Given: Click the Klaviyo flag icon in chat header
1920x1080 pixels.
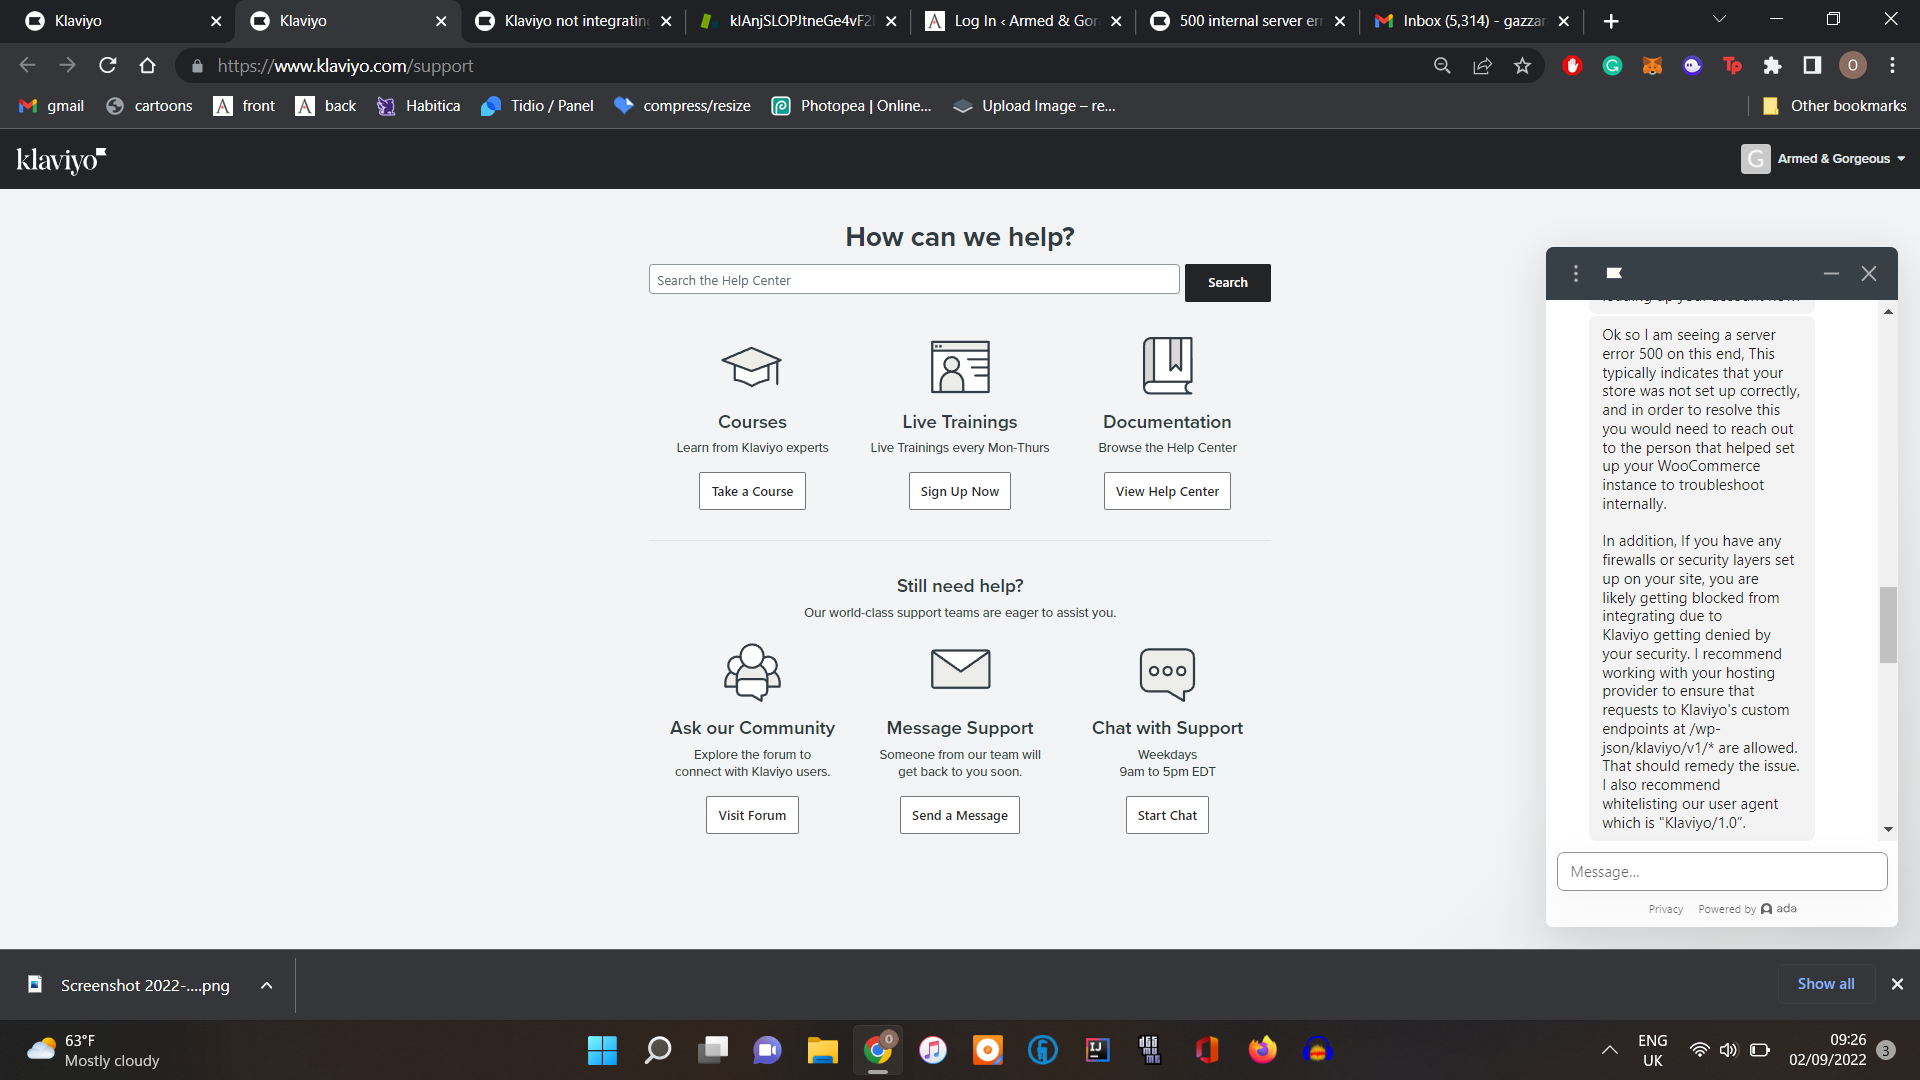Looking at the screenshot, I should tap(1614, 273).
